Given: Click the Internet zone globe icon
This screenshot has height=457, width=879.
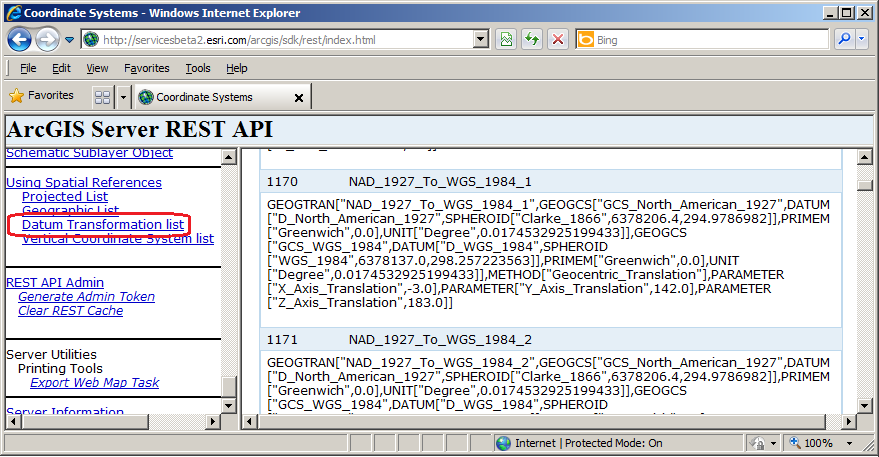Looking at the screenshot, I should (503, 444).
